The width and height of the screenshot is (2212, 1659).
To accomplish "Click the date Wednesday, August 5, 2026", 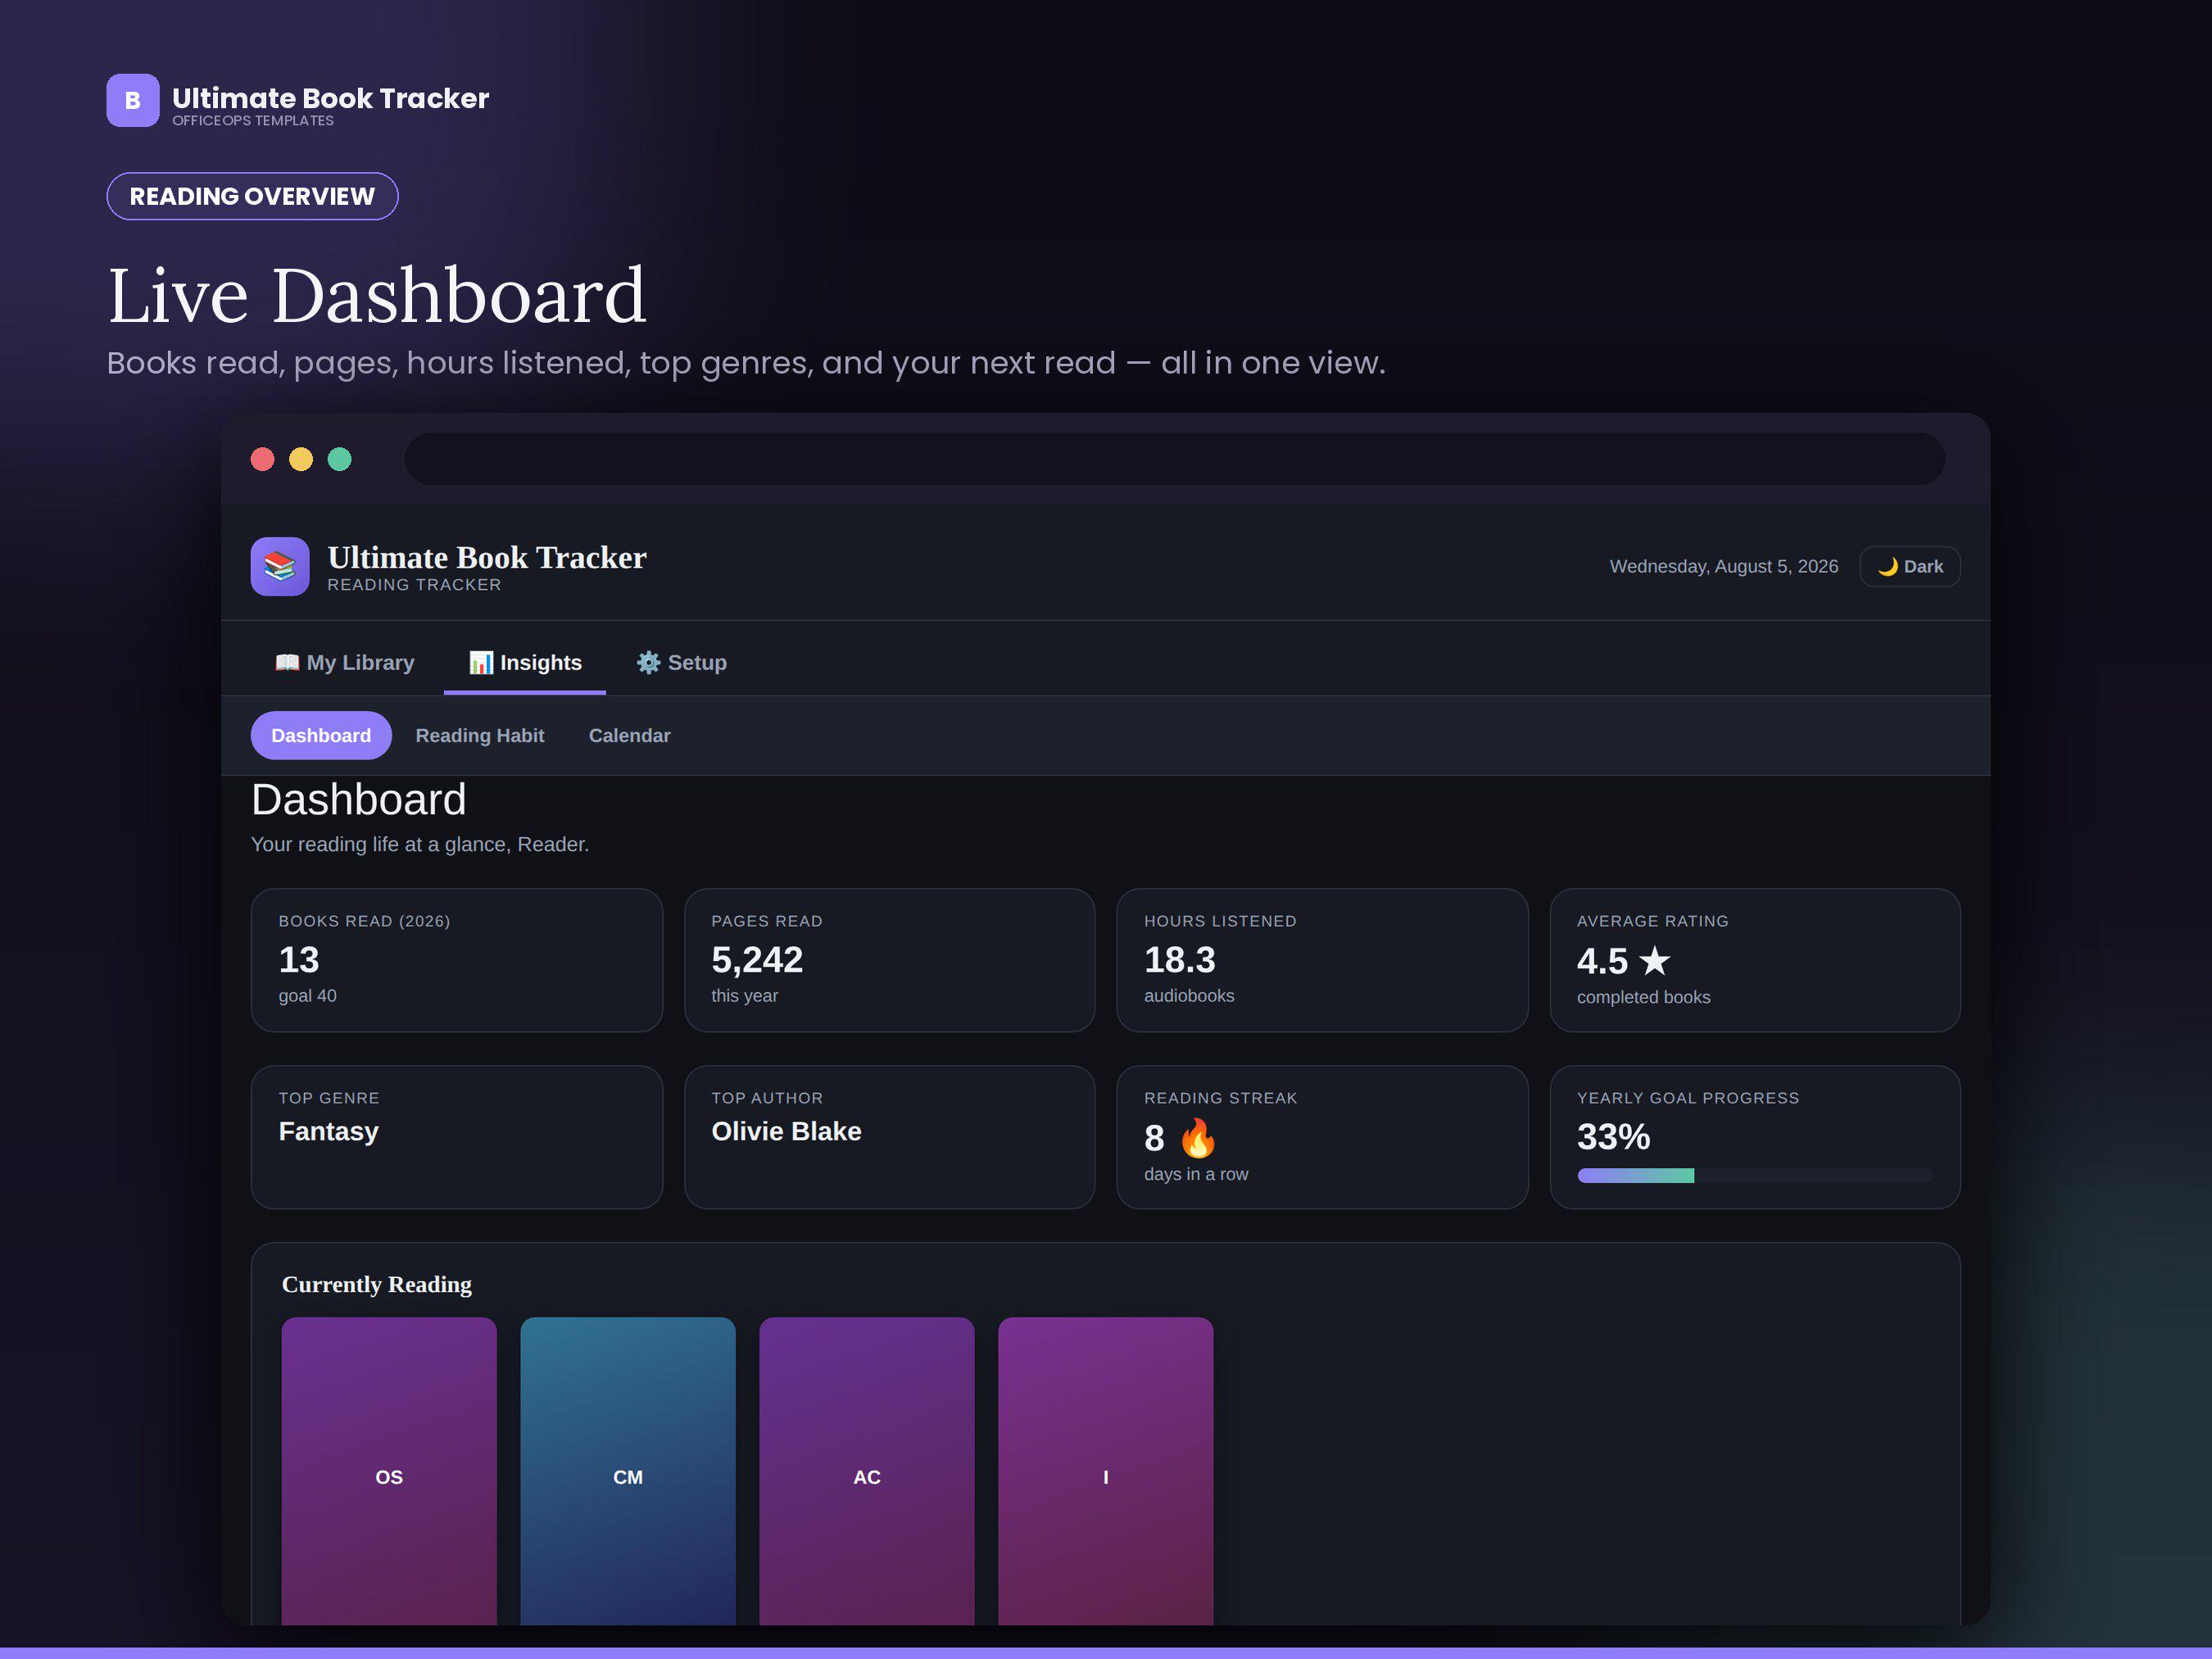I will (1723, 566).
